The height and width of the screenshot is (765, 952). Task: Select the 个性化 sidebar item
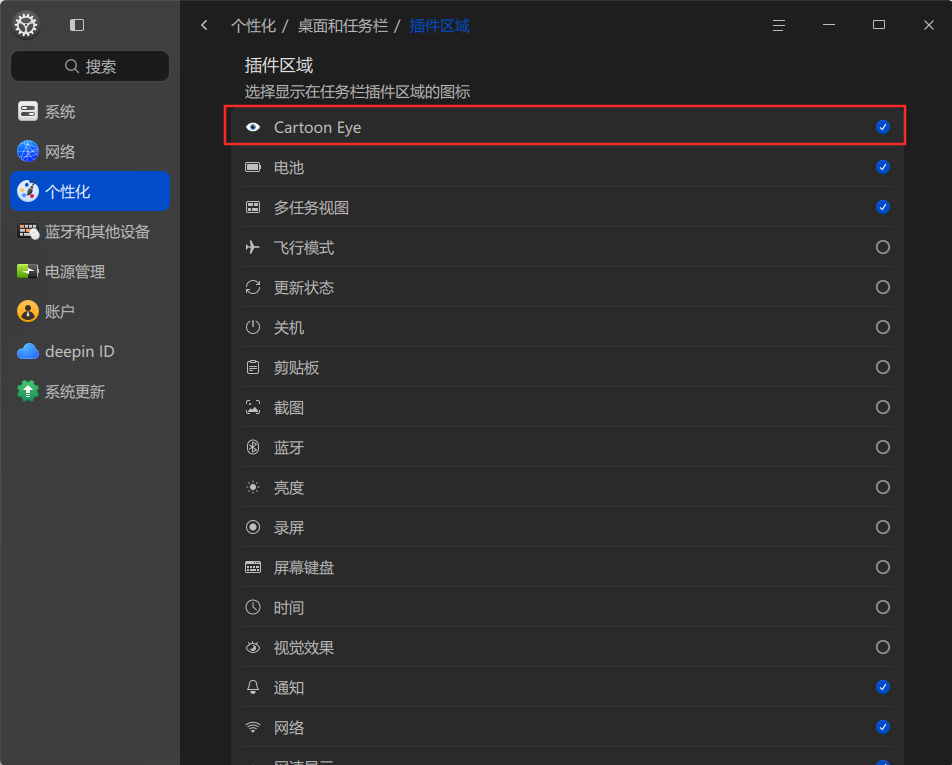(x=90, y=192)
